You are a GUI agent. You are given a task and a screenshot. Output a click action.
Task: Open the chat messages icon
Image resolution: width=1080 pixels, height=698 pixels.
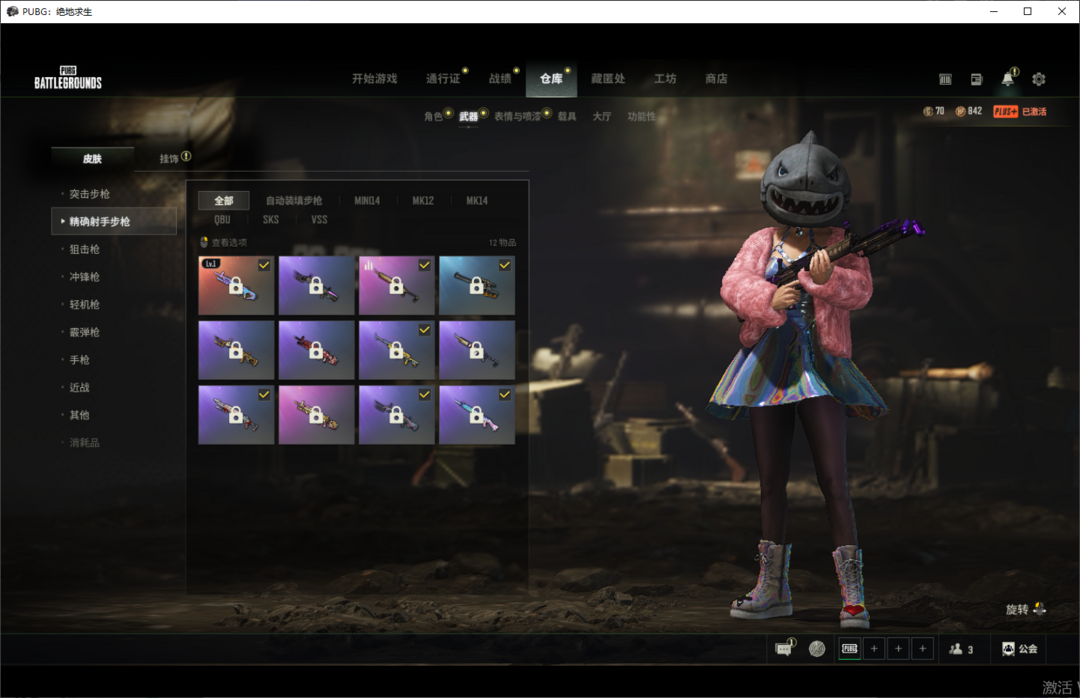[784, 649]
